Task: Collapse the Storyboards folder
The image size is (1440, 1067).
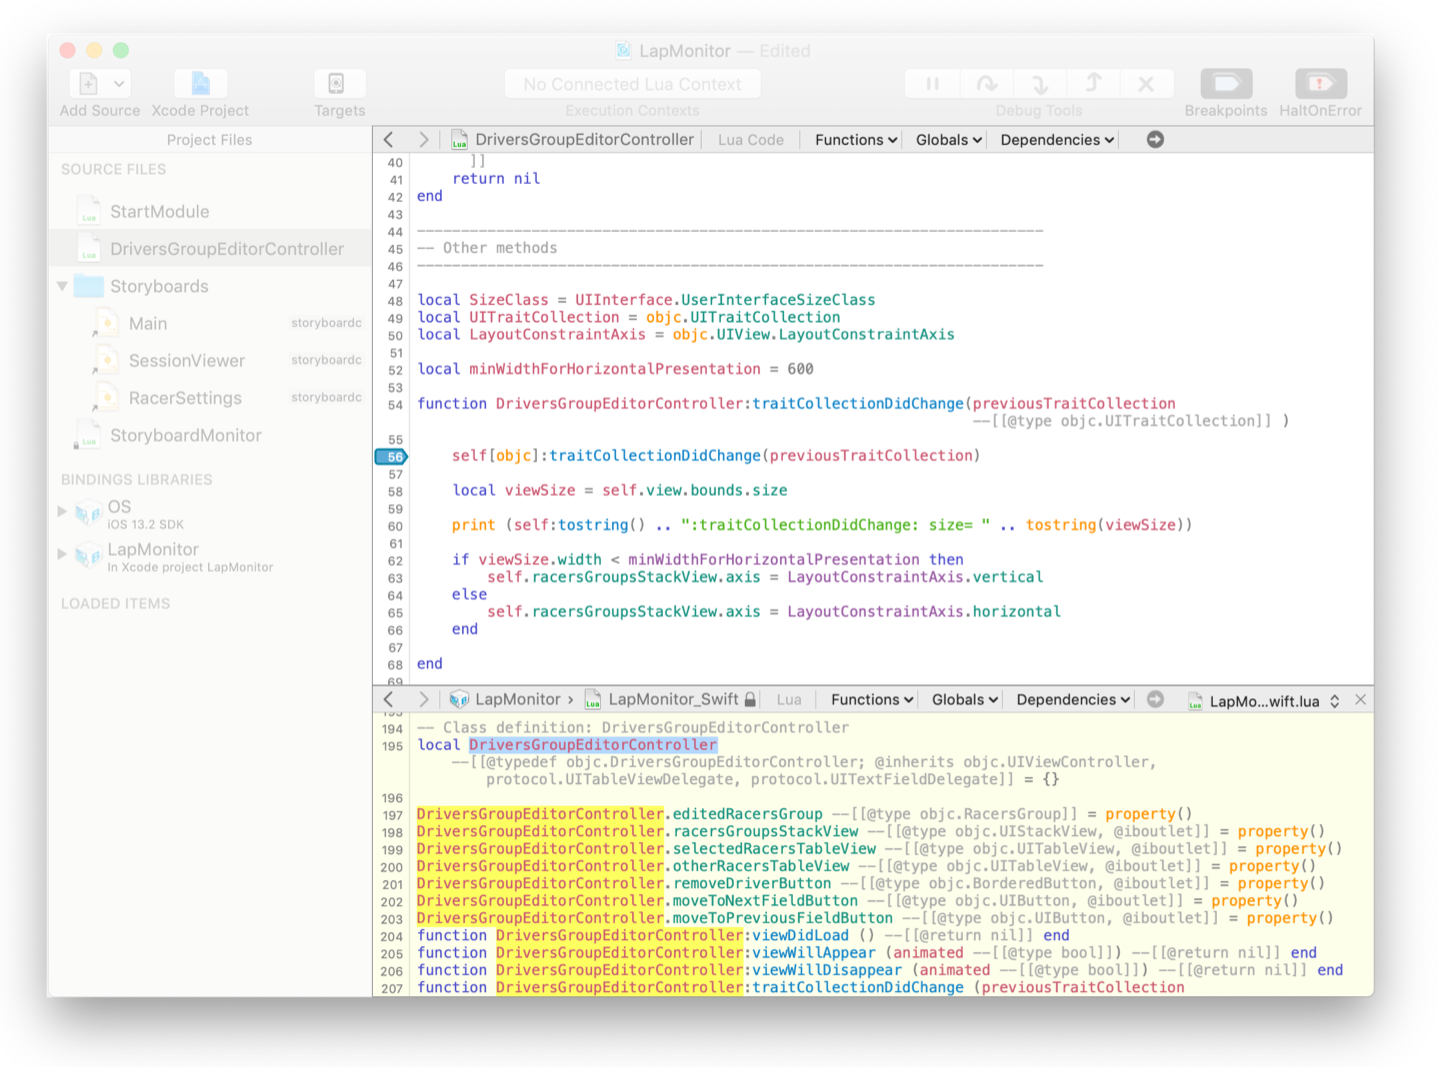Action: (62, 286)
